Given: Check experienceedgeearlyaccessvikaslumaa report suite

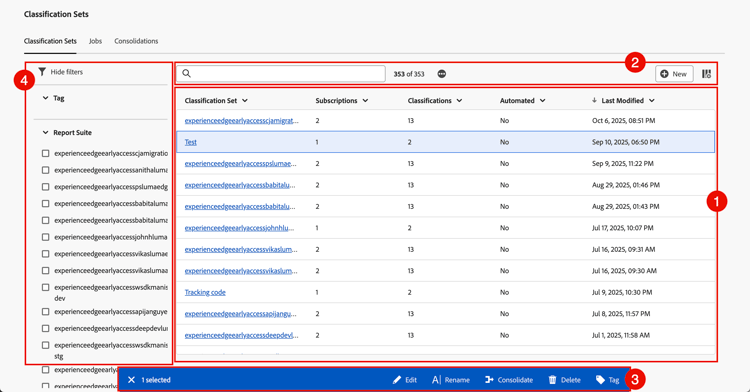Looking at the screenshot, I should pyautogui.click(x=45, y=271).
